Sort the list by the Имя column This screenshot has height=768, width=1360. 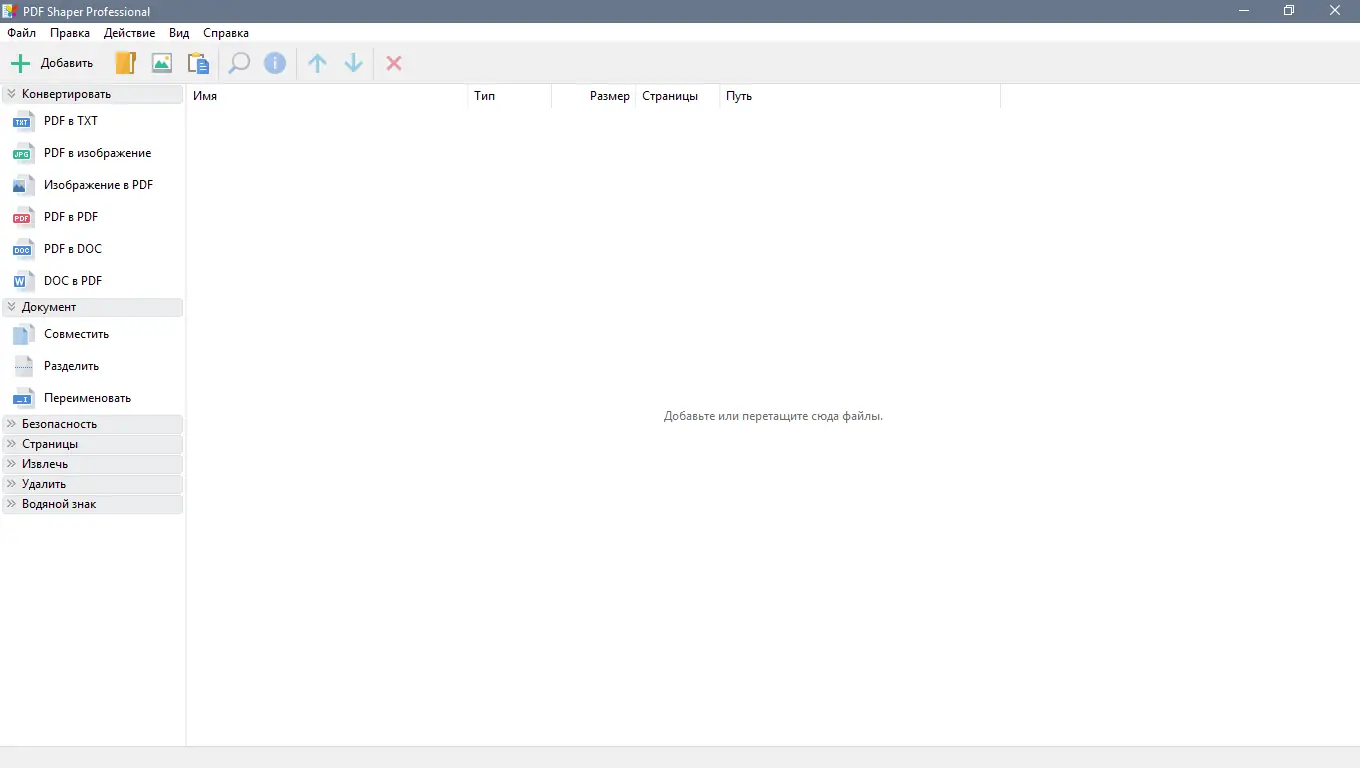(x=327, y=96)
